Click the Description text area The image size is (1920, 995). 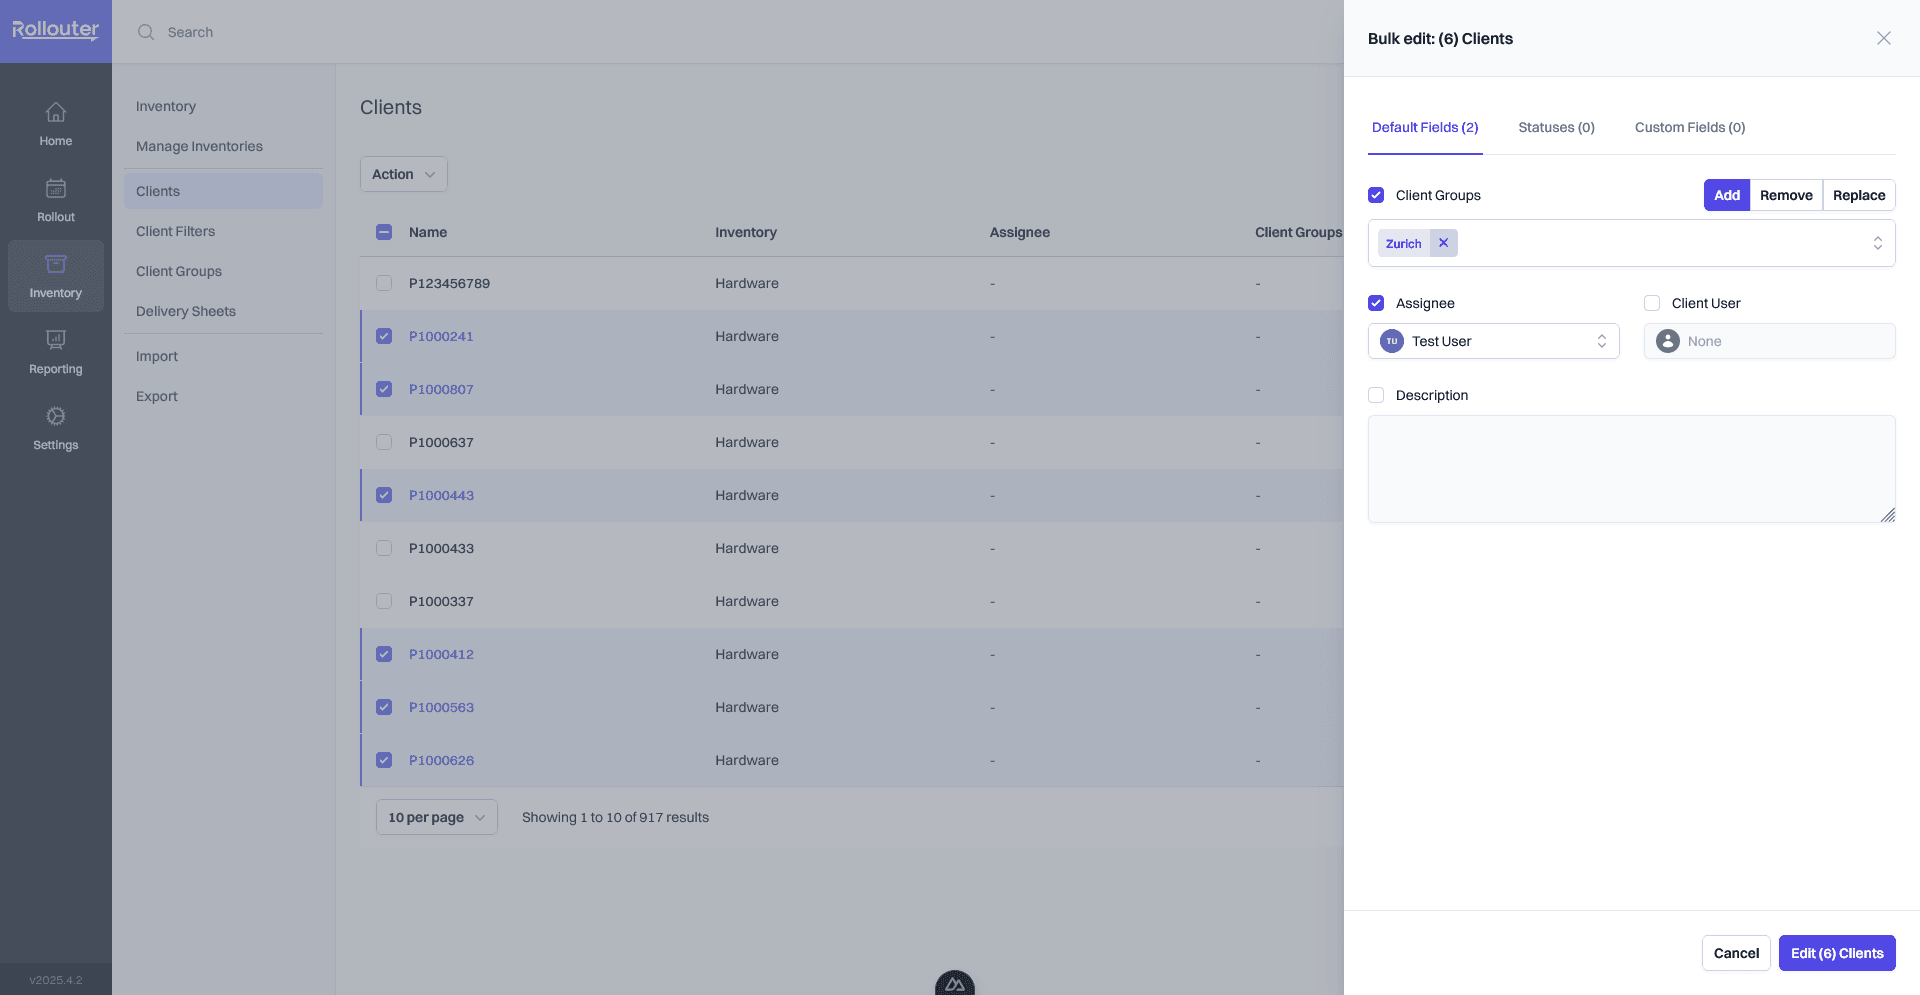(1631, 469)
